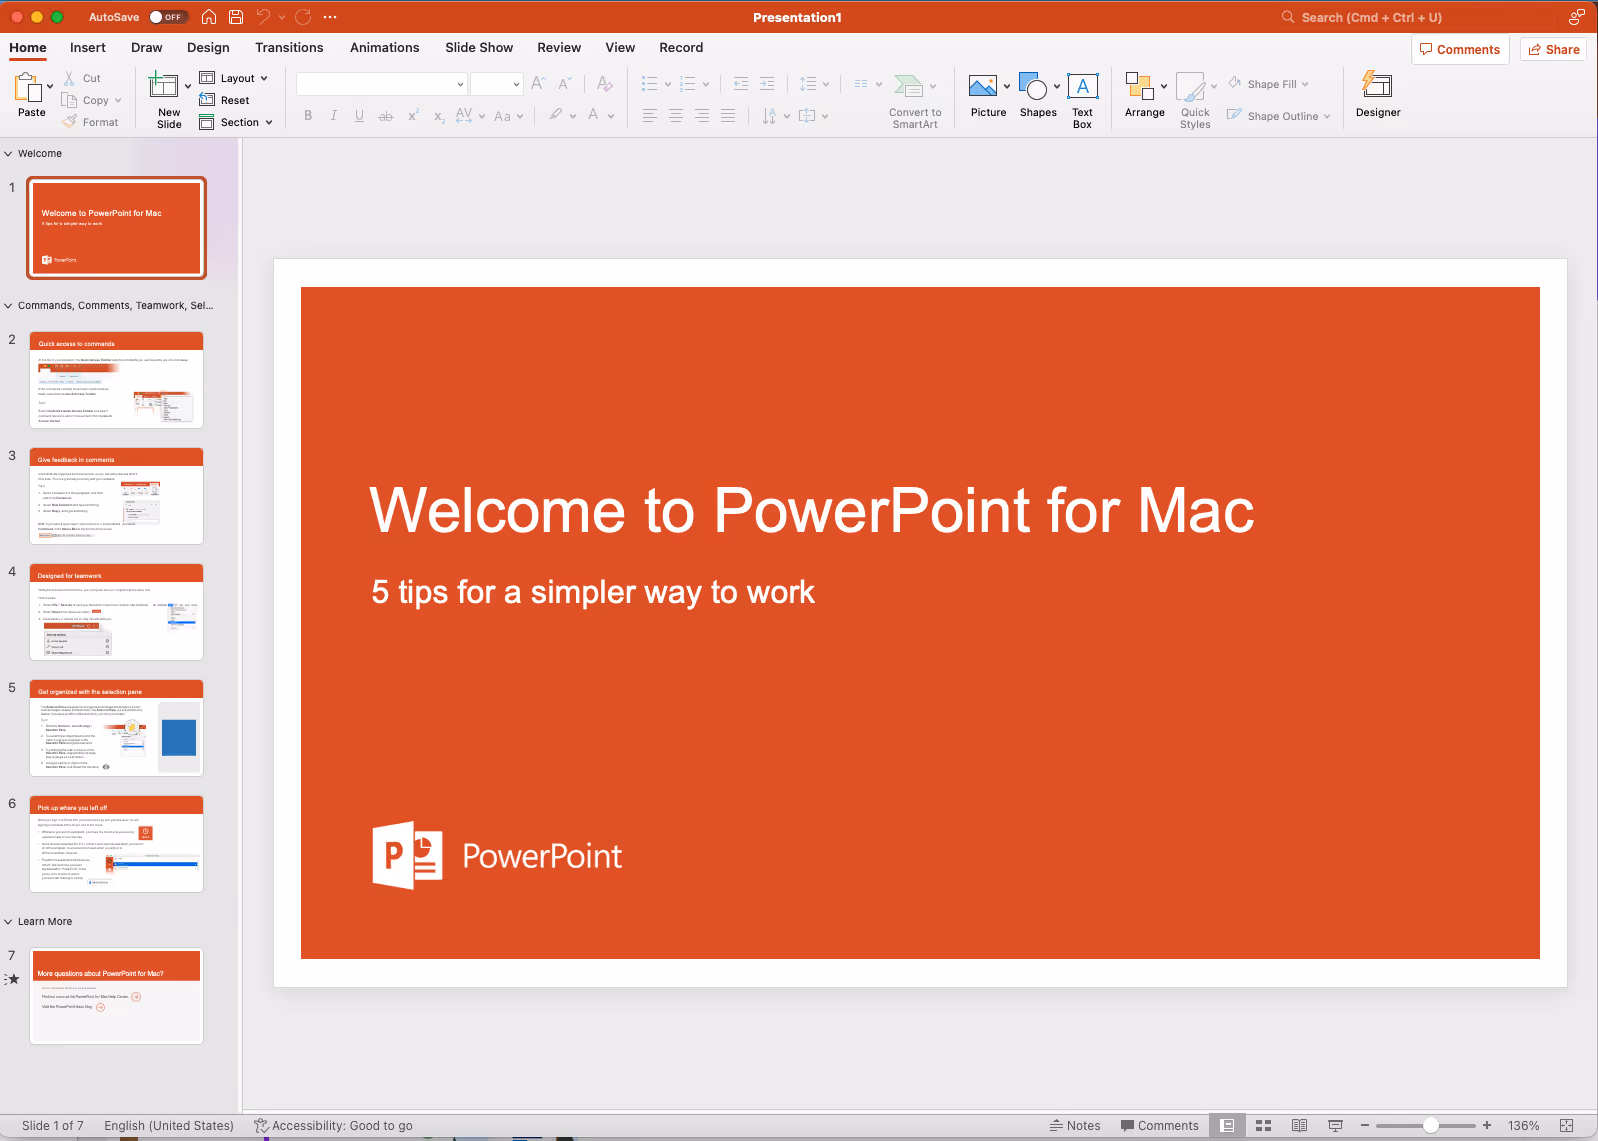1598x1141 pixels.
Task: Clear all text formatting
Action: pyautogui.click(x=604, y=84)
